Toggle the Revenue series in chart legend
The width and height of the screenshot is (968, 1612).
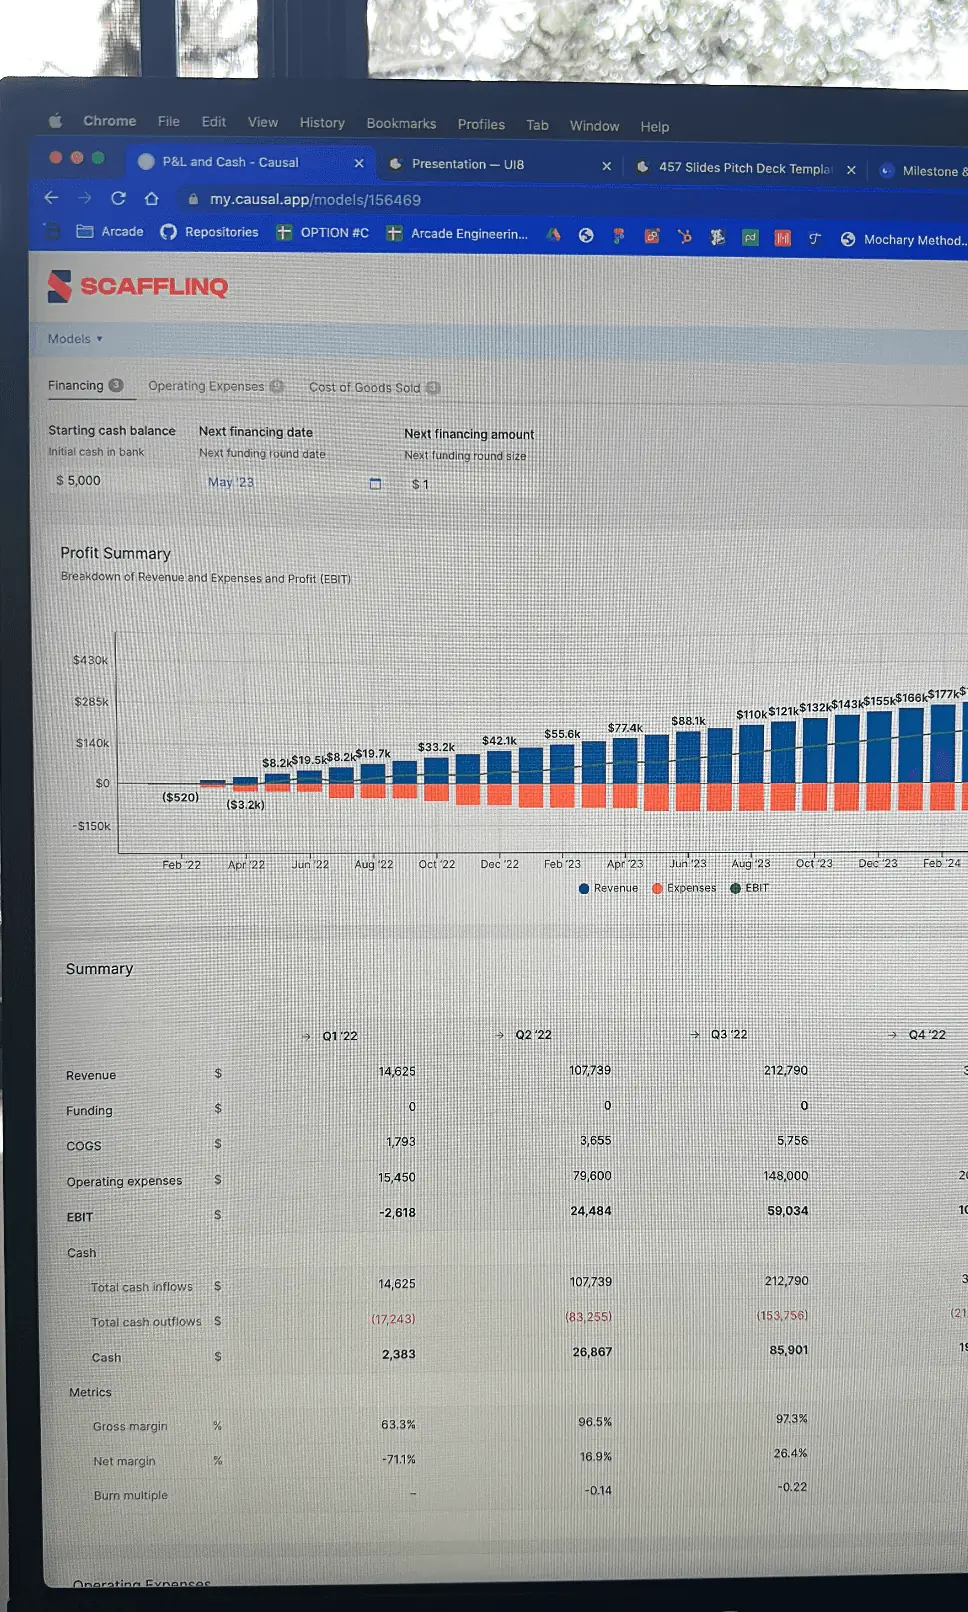(608, 888)
